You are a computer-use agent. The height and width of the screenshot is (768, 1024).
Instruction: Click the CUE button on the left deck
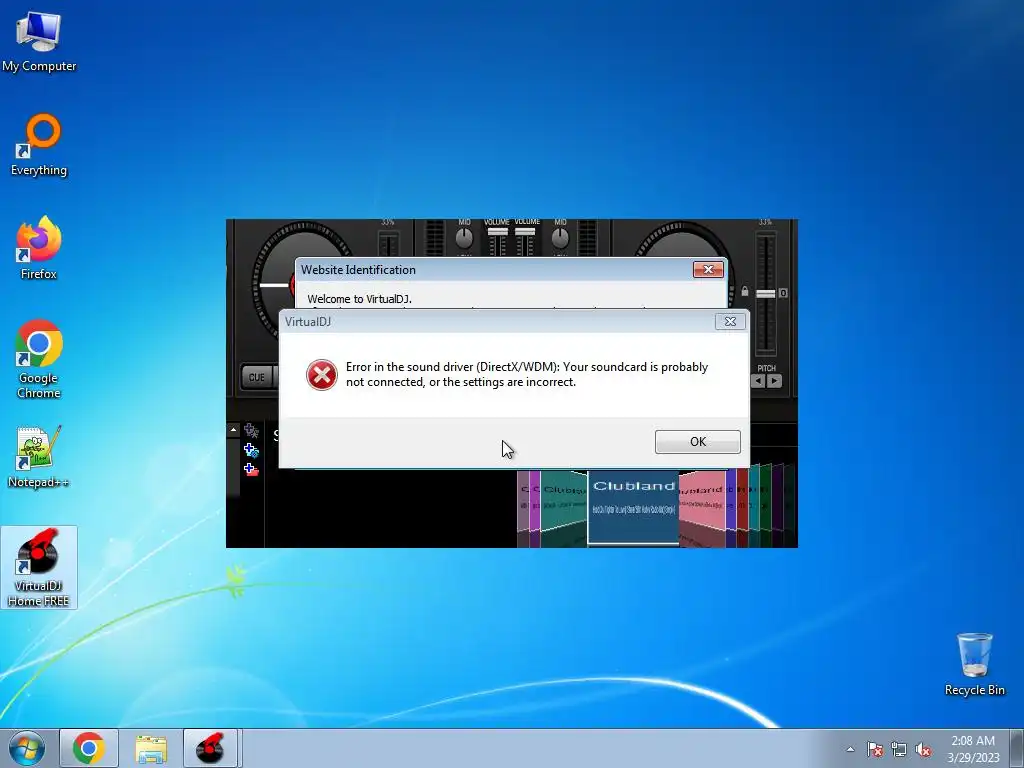coord(256,377)
